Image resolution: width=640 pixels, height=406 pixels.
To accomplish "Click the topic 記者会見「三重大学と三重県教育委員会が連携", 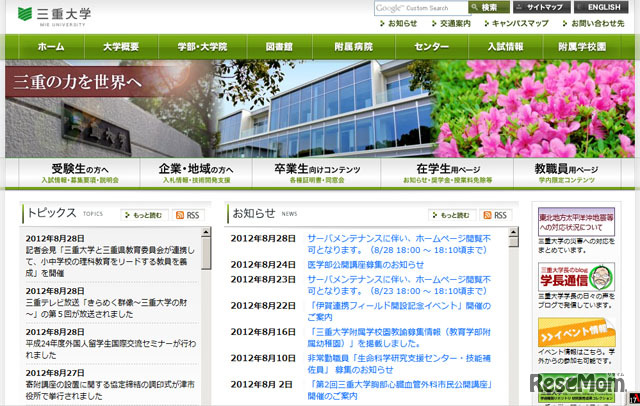I will pos(110,262).
